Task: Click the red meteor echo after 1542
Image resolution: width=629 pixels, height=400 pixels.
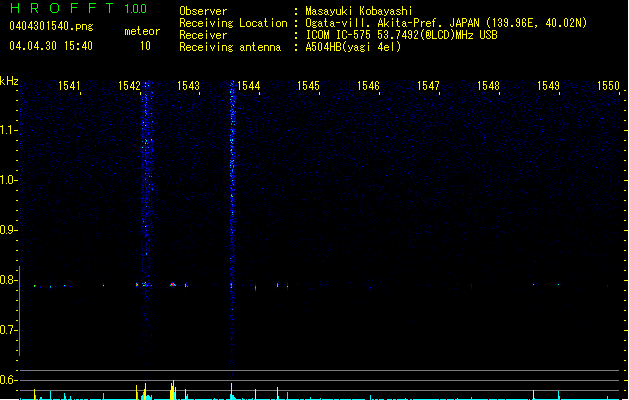Action: (172, 284)
